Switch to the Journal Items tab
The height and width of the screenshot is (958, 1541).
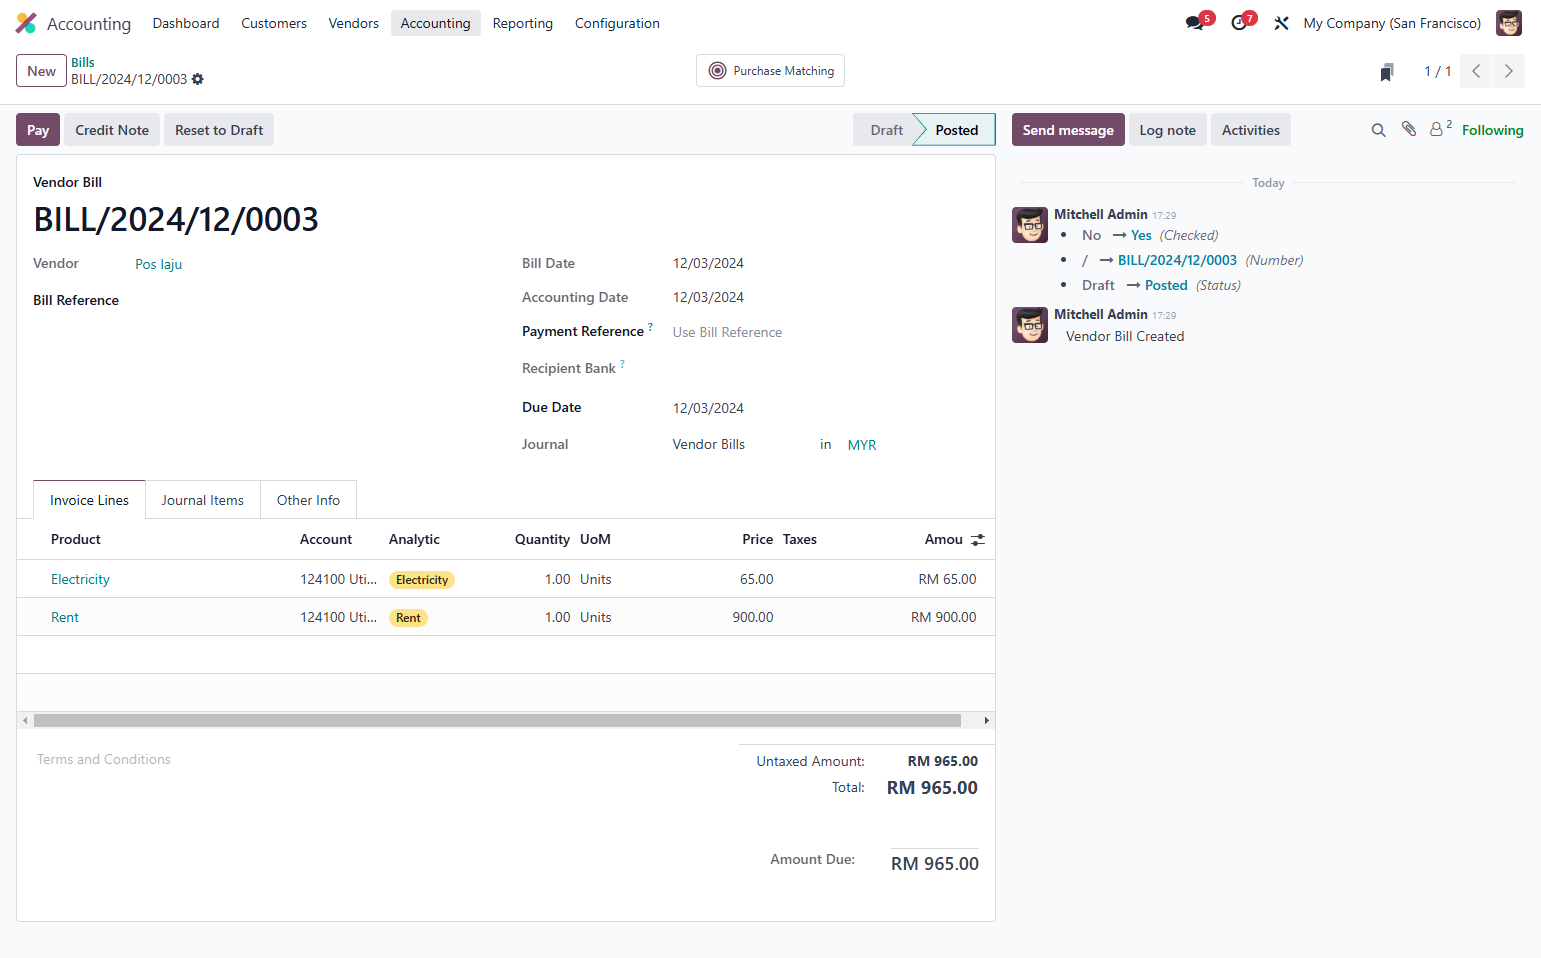[203, 500]
